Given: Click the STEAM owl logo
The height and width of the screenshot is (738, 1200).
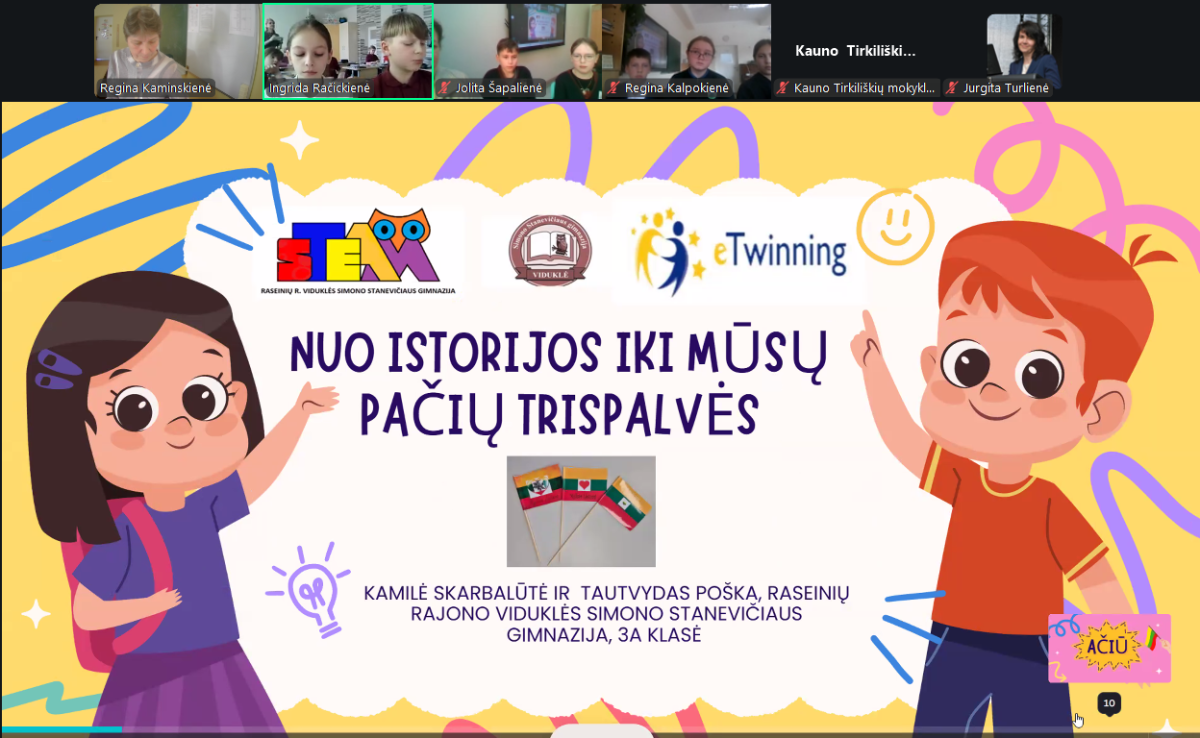Looking at the screenshot, I should [358, 250].
